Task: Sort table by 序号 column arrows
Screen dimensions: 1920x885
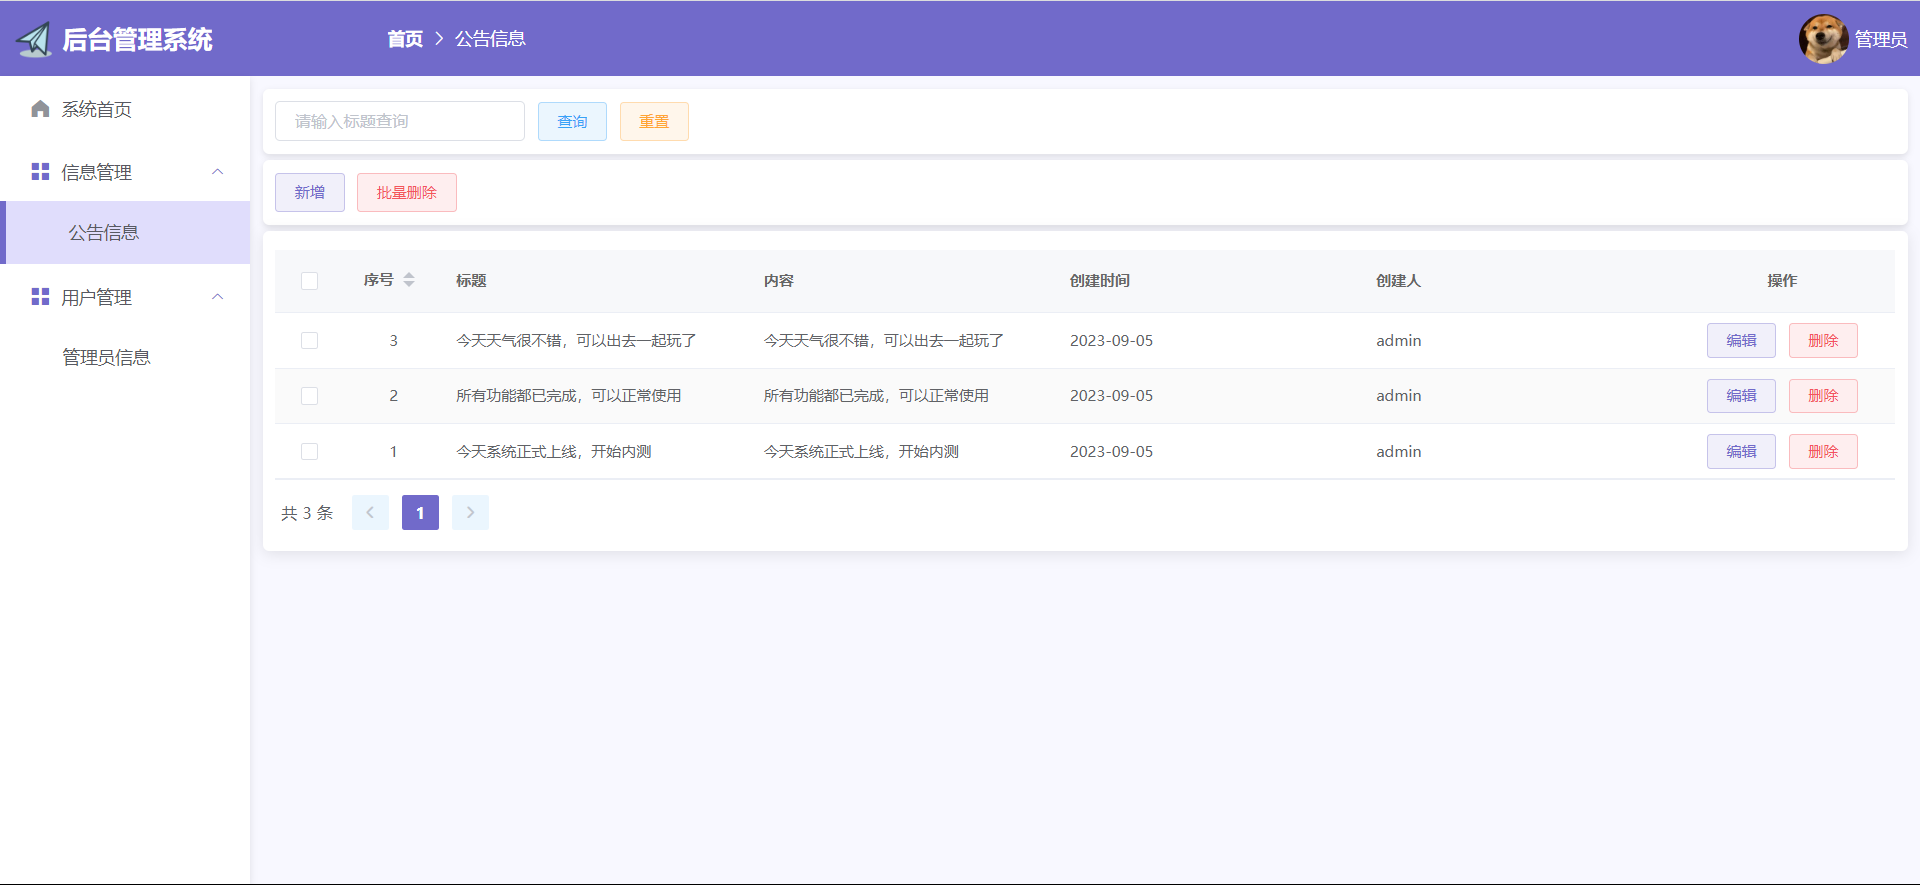Action: (x=409, y=280)
